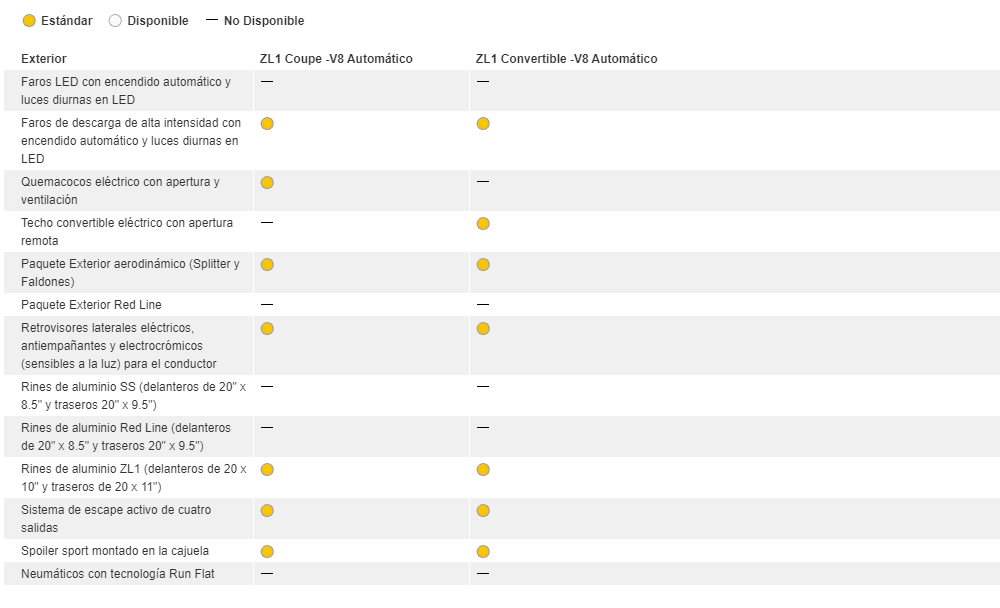
Task: Click the Paquete Exterior Red Line row label
Action: tap(91, 305)
